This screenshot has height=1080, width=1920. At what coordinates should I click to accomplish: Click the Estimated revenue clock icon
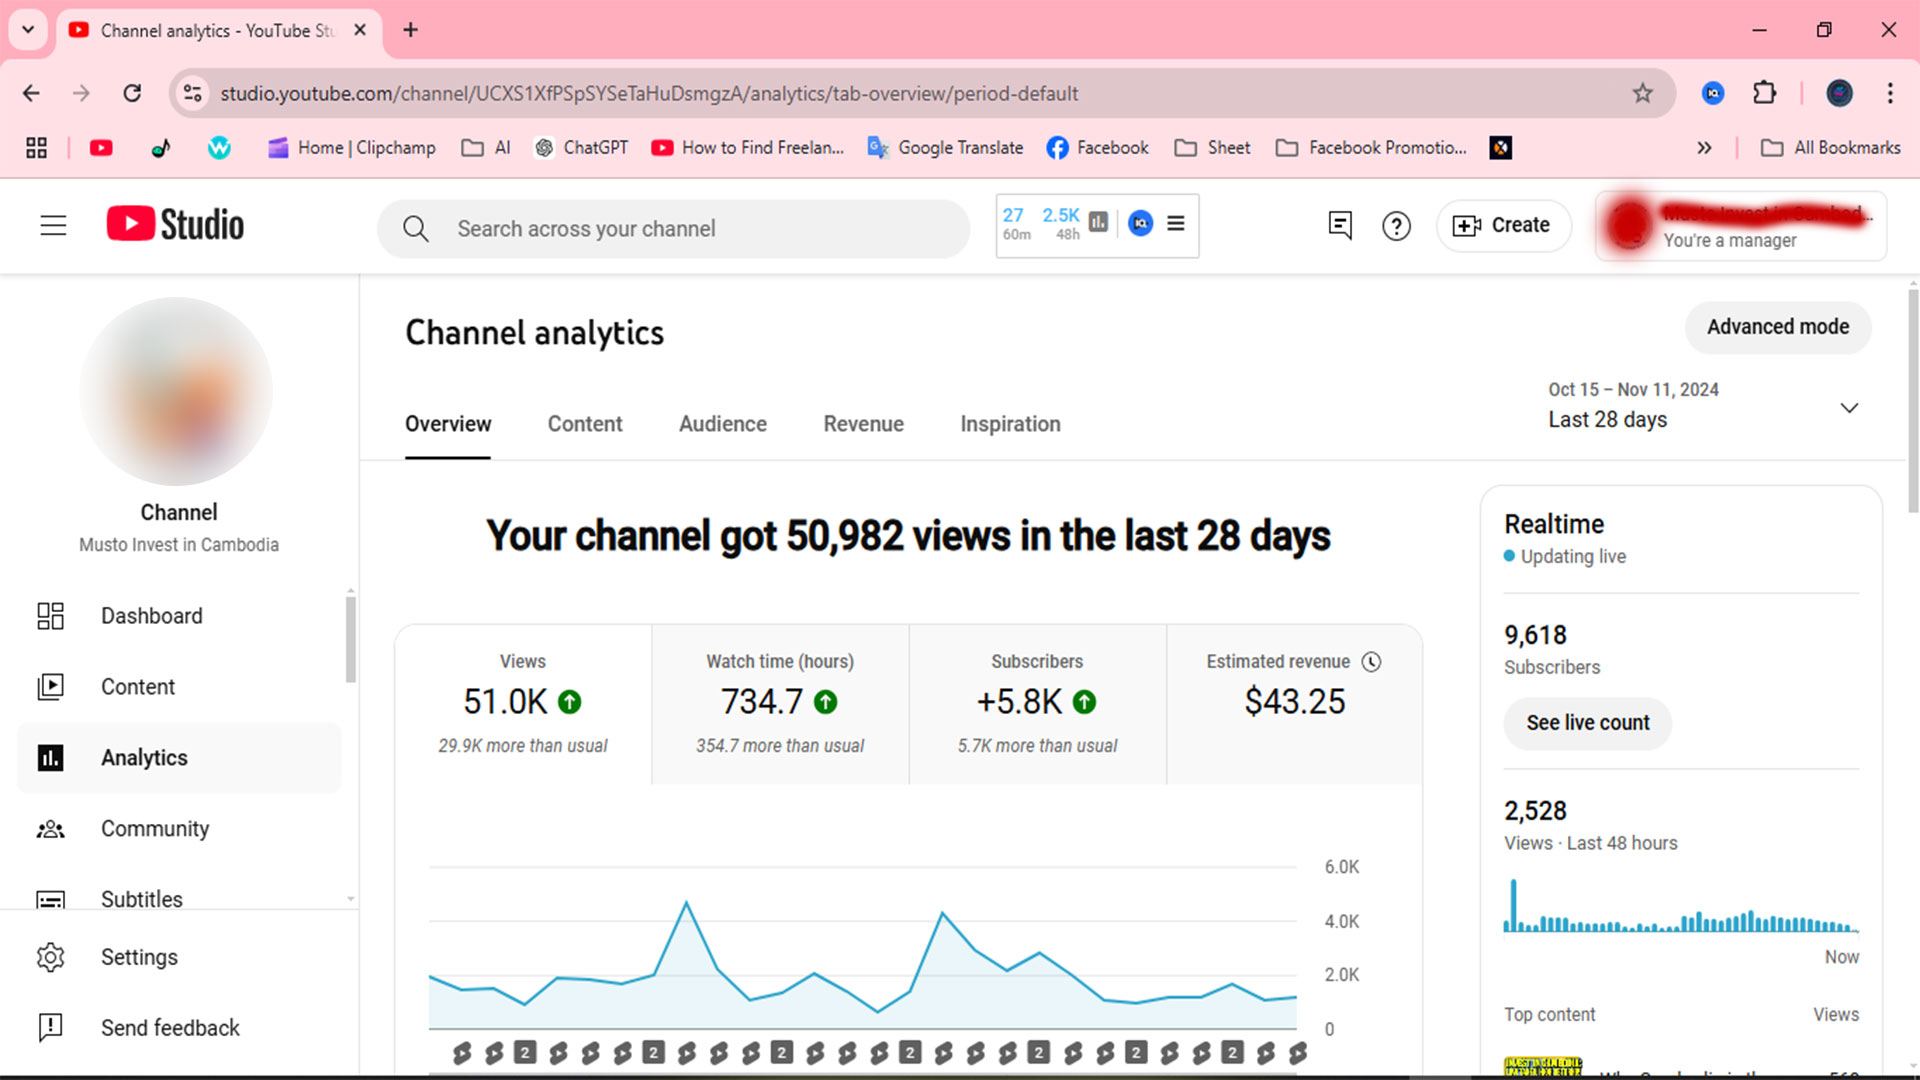(x=1372, y=662)
